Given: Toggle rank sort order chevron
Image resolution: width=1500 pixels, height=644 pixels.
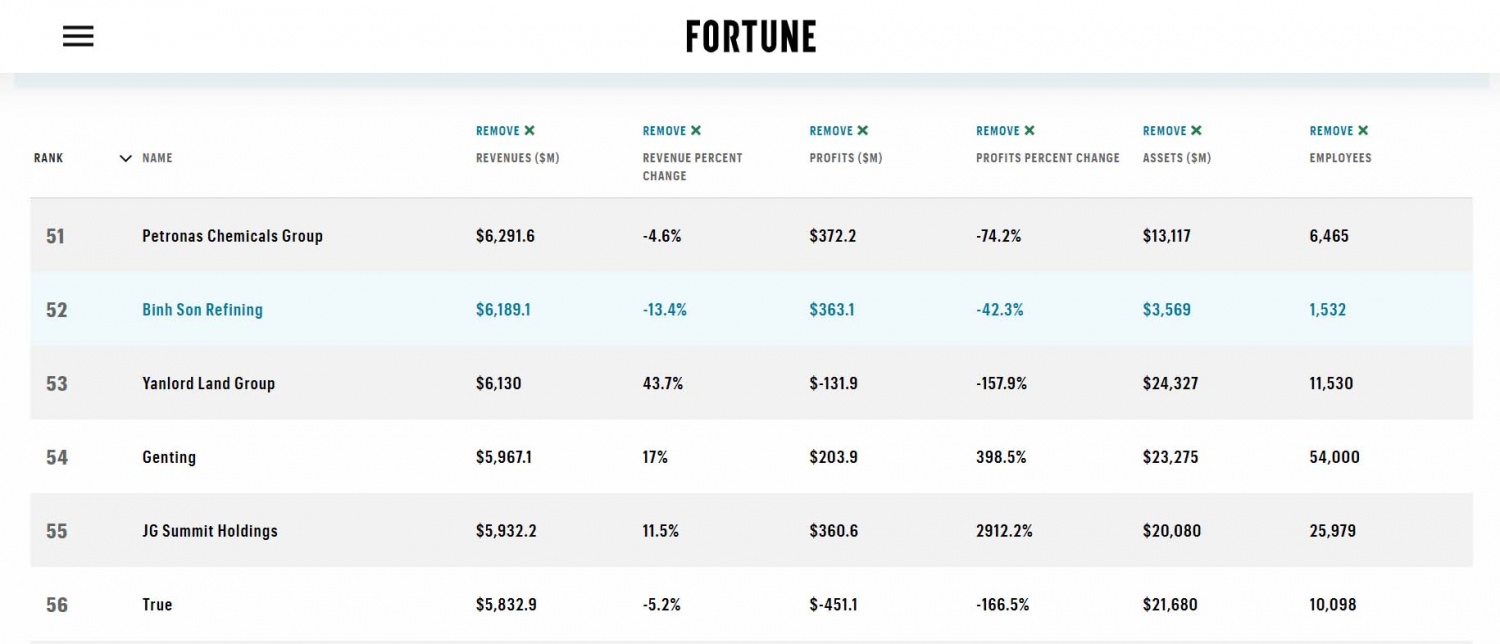Looking at the screenshot, I should click(126, 158).
